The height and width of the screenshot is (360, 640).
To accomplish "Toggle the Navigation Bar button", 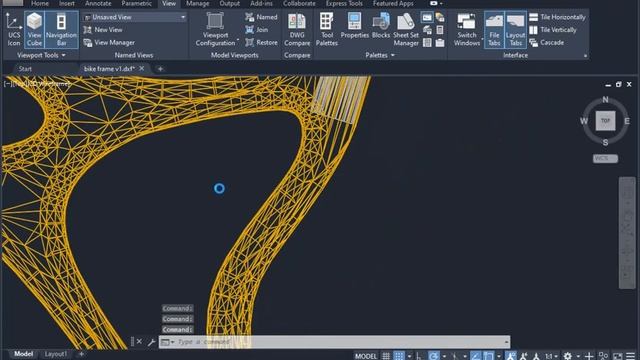I will pyautogui.click(x=61, y=30).
